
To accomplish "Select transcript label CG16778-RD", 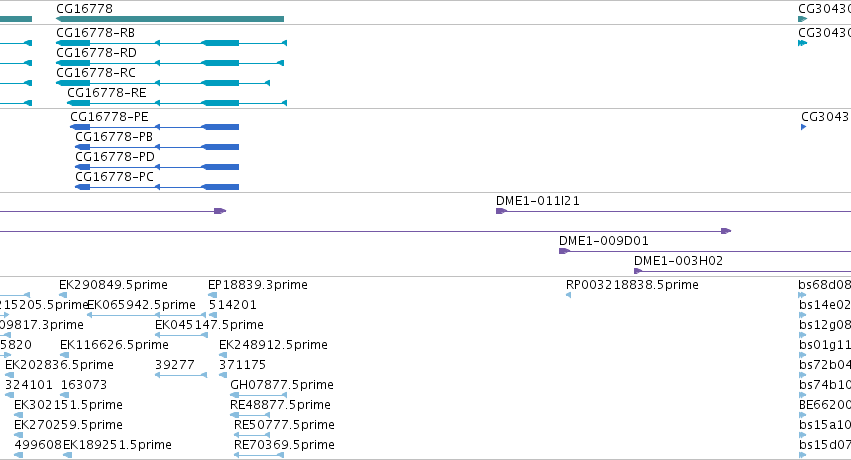I will 97,53.
